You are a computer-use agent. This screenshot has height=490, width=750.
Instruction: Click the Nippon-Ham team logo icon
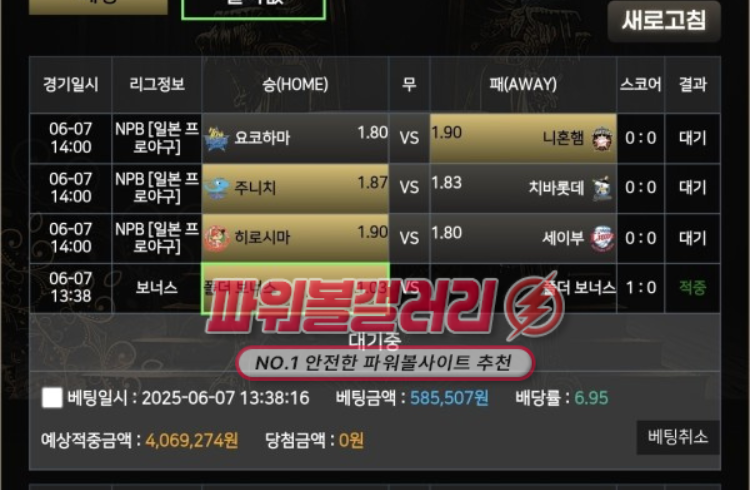602,140
